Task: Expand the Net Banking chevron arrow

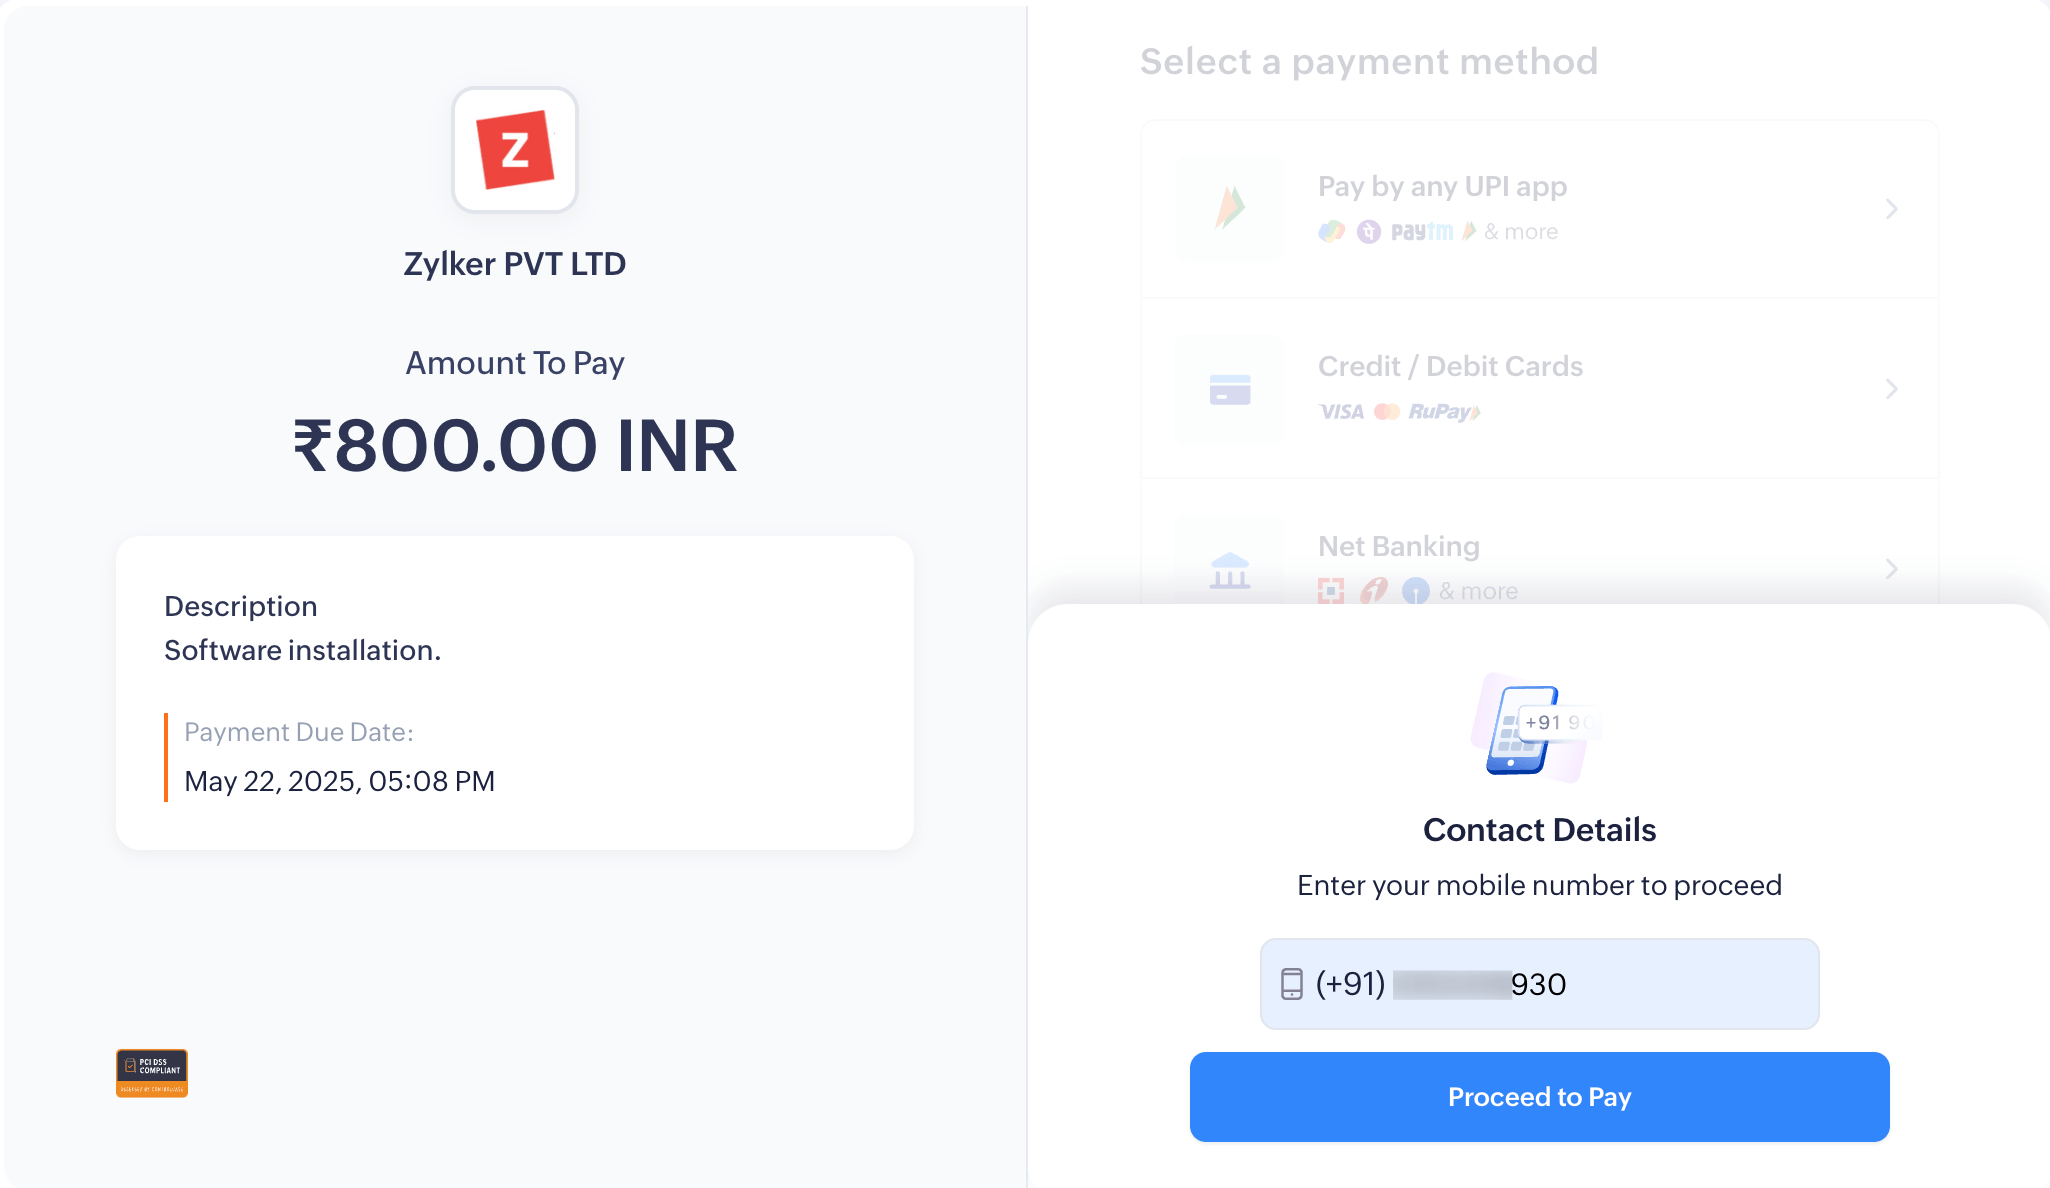Action: click(x=1891, y=569)
